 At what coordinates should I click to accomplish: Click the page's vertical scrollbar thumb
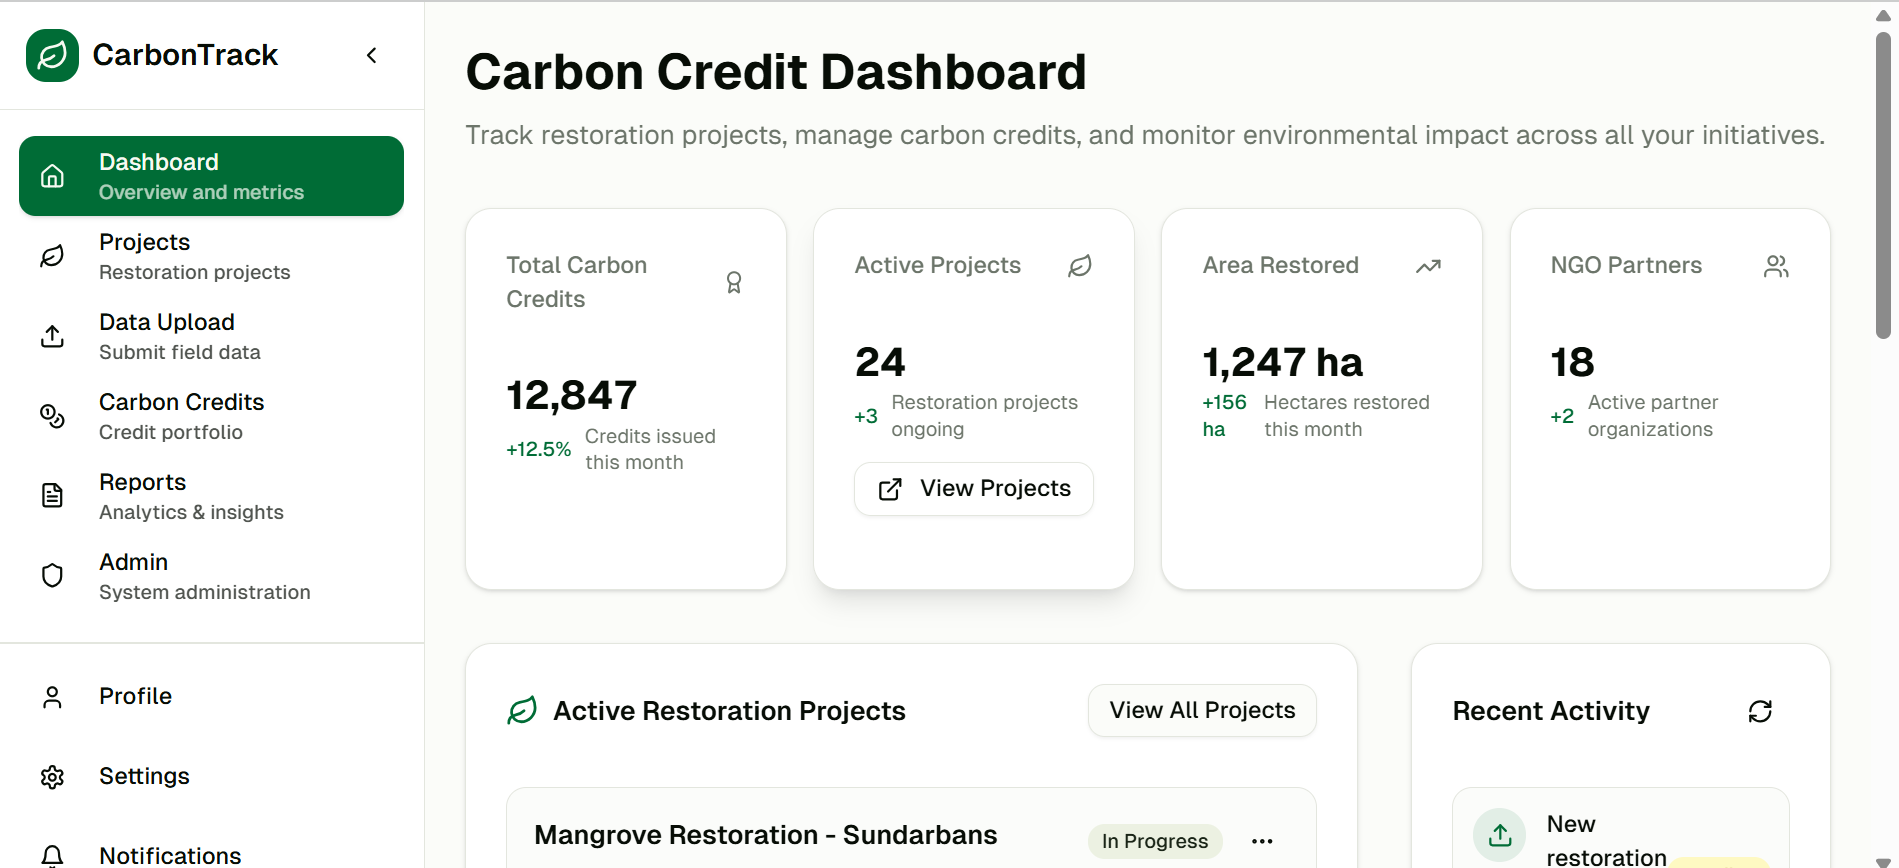click(1883, 185)
